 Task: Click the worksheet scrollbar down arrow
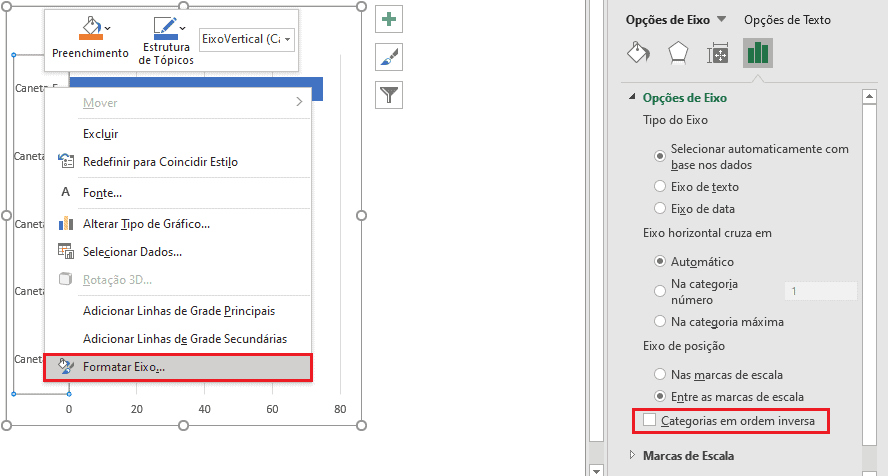click(x=596, y=470)
